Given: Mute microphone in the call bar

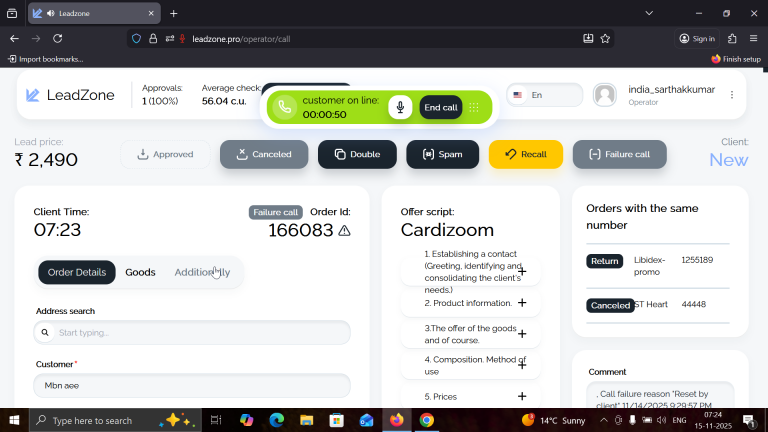Looking at the screenshot, I should [x=400, y=107].
